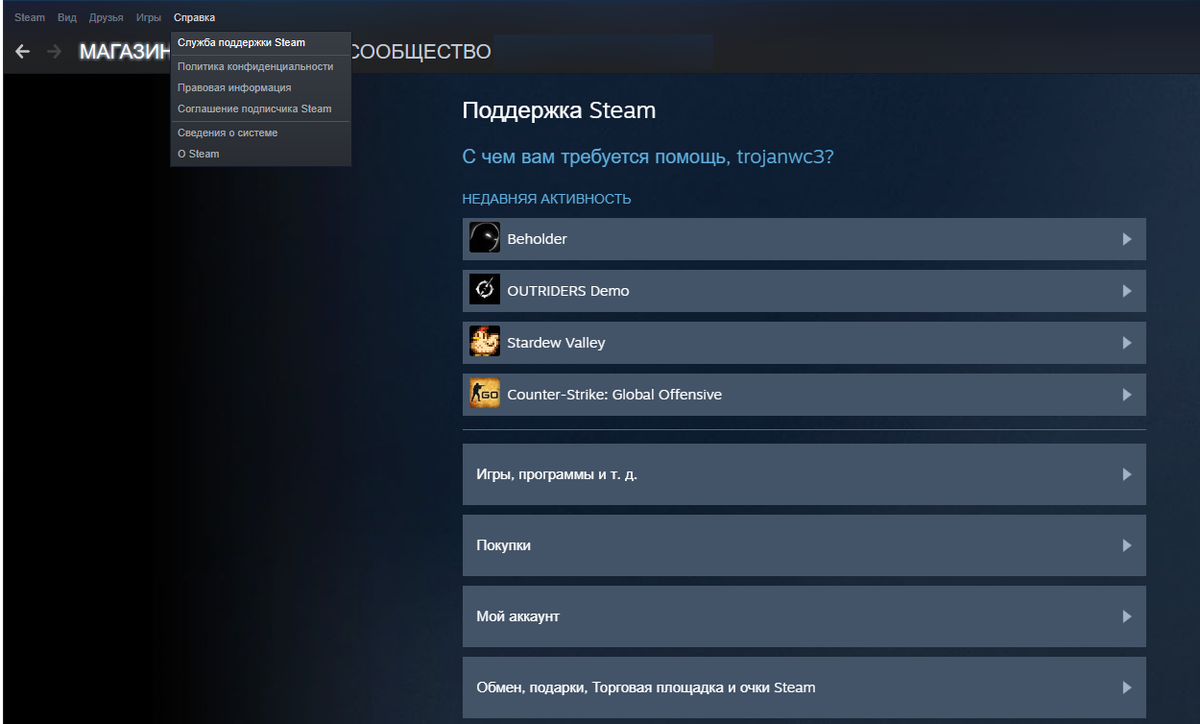Click the Counter-Strike GO game icon
1200x724 pixels.
click(x=485, y=395)
